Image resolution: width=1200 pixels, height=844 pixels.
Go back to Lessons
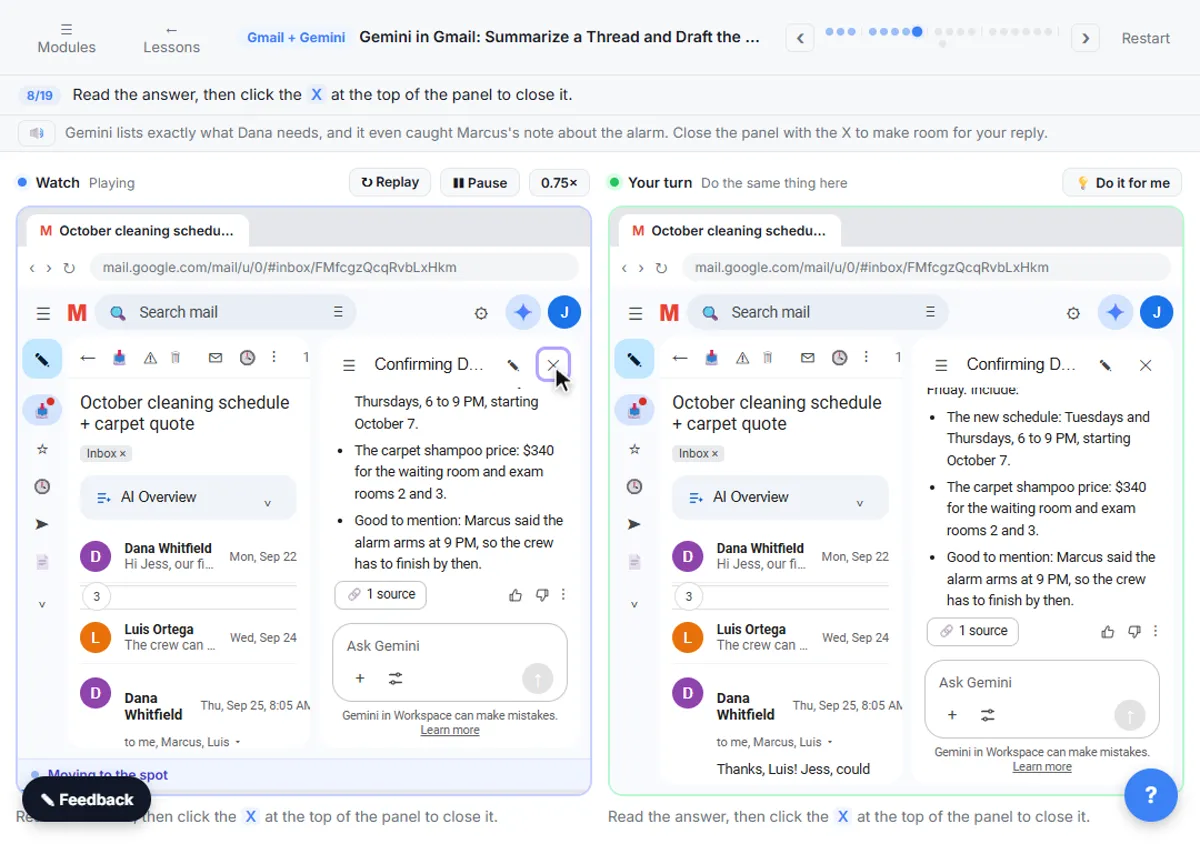tap(171, 38)
